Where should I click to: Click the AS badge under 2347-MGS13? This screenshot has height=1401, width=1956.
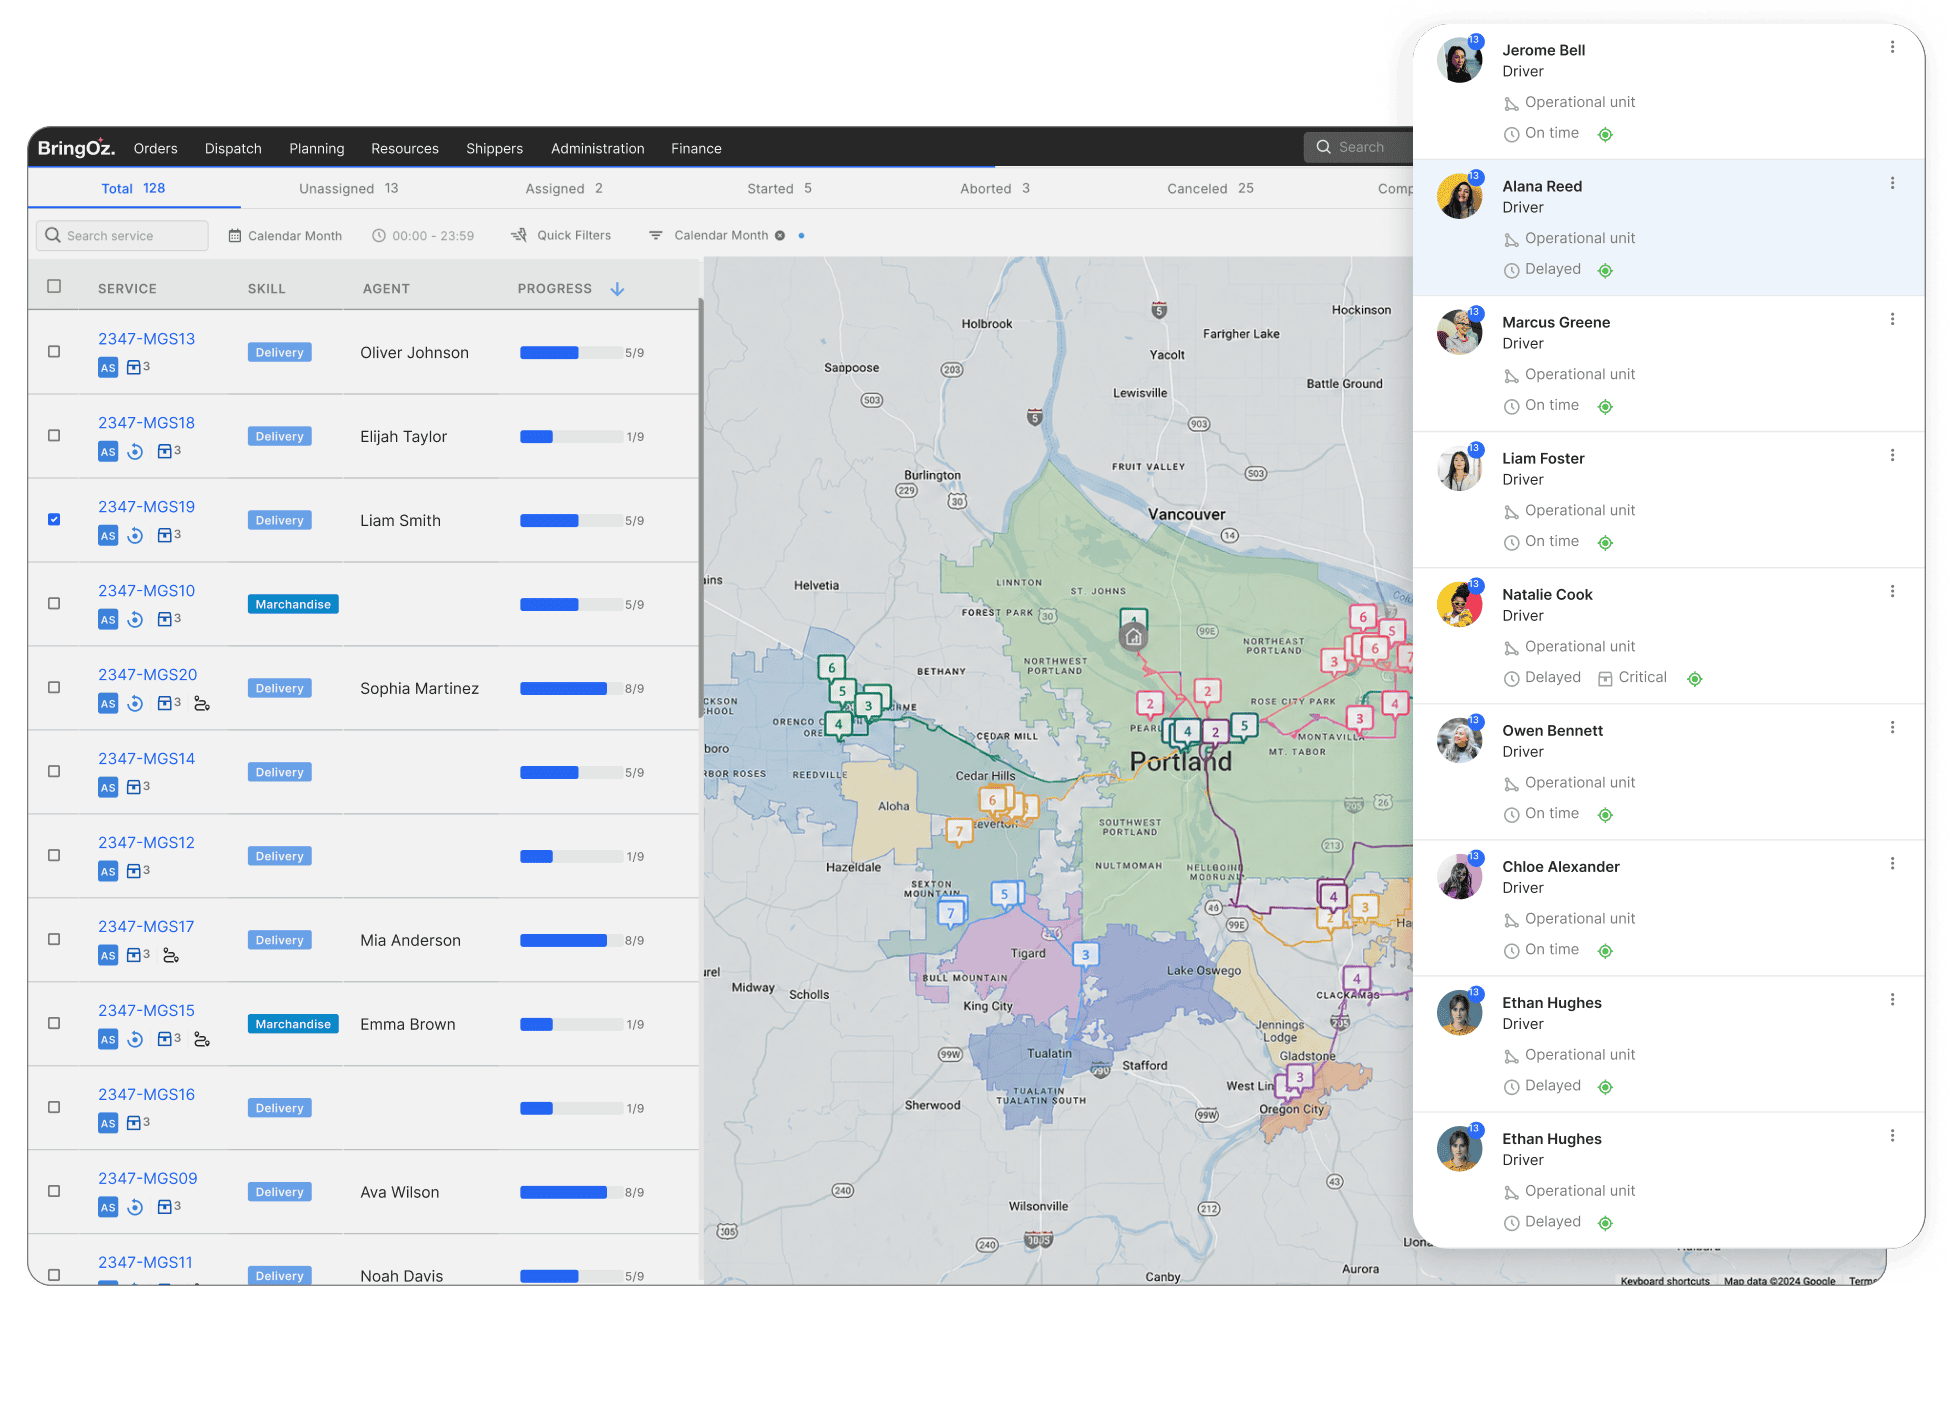[x=108, y=367]
